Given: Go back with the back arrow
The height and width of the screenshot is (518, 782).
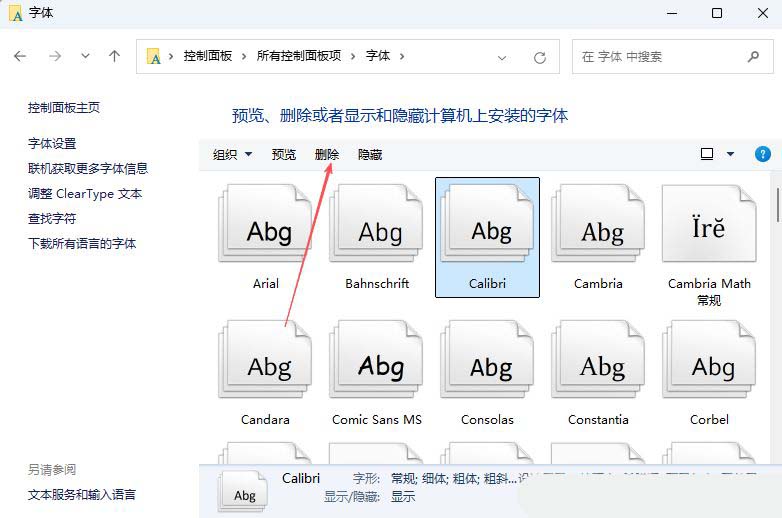Looking at the screenshot, I should coord(20,56).
